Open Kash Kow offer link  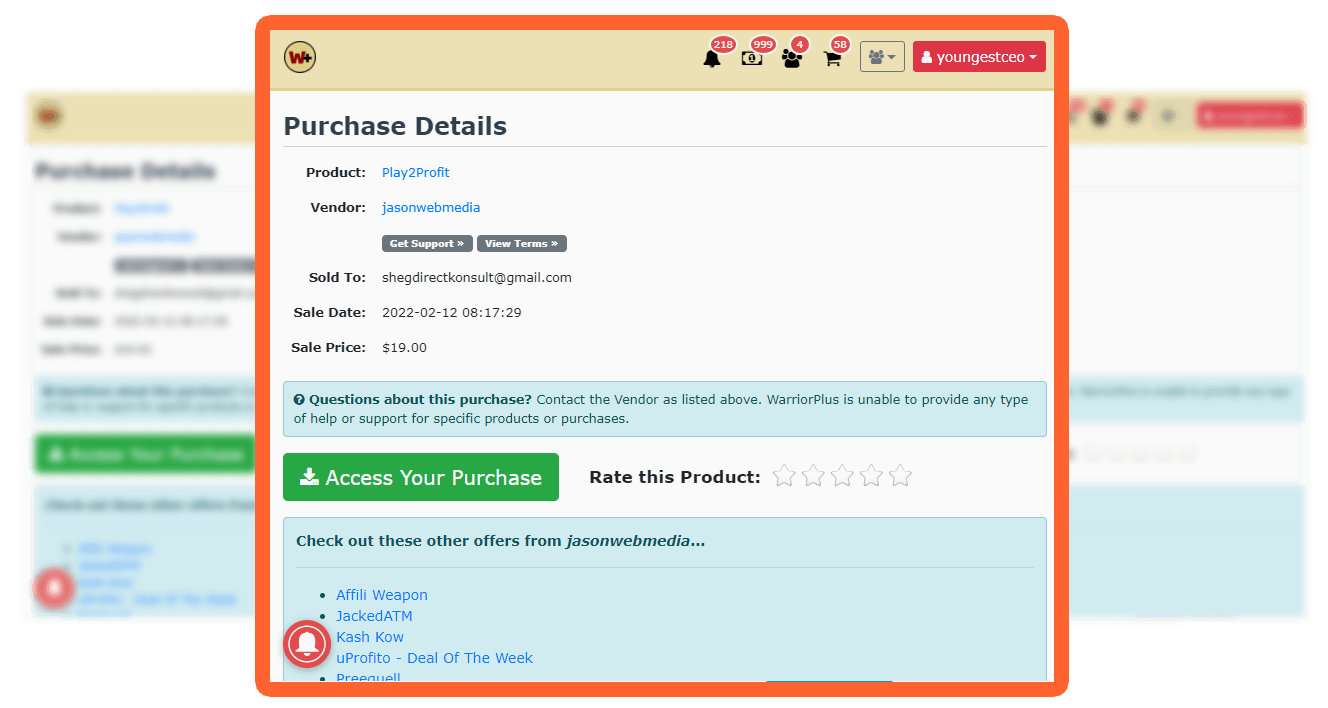(370, 637)
